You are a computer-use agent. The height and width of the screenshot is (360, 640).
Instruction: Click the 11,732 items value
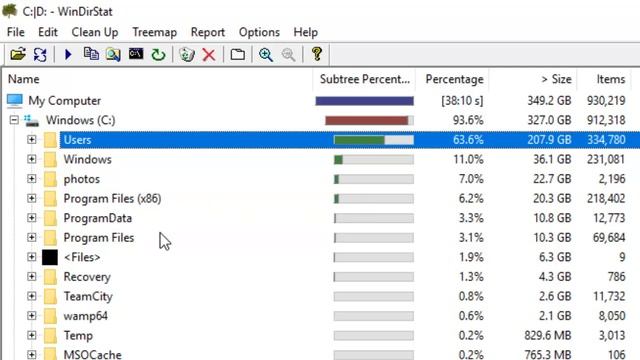[x=609, y=296]
